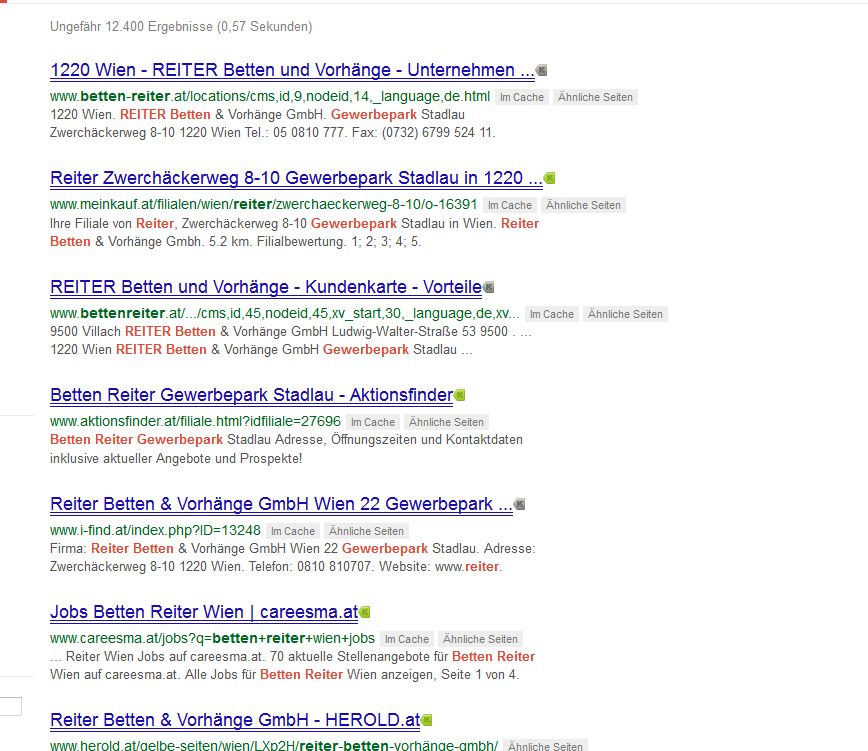Click the green icon after 'Reiter Zwerchäckerweg 8-10' title
This screenshot has height=751, width=868.
pos(549,178)
